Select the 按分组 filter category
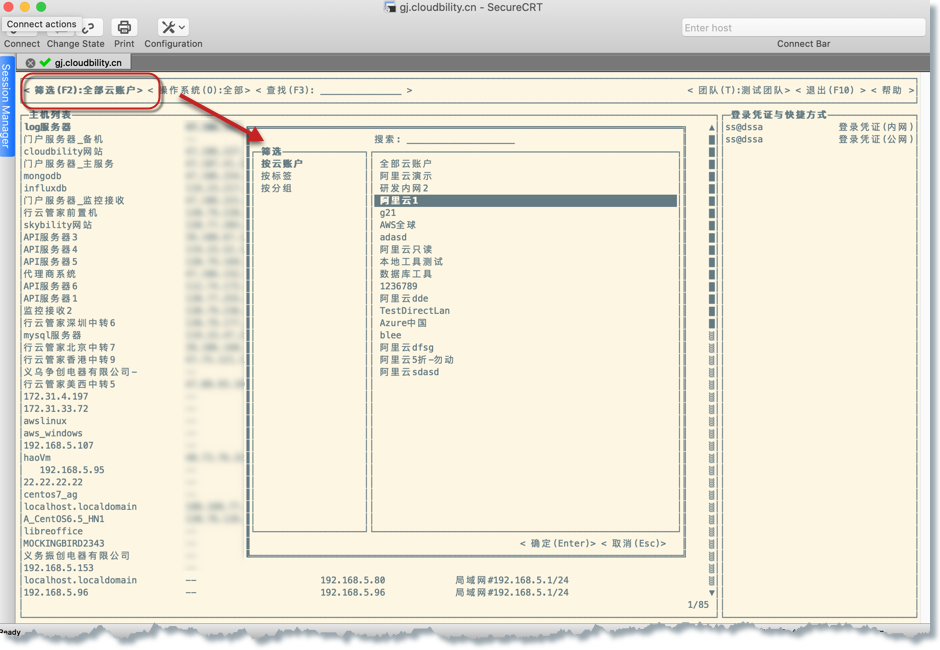This screenshot has height=650, width=940. [x=276, y=188]
